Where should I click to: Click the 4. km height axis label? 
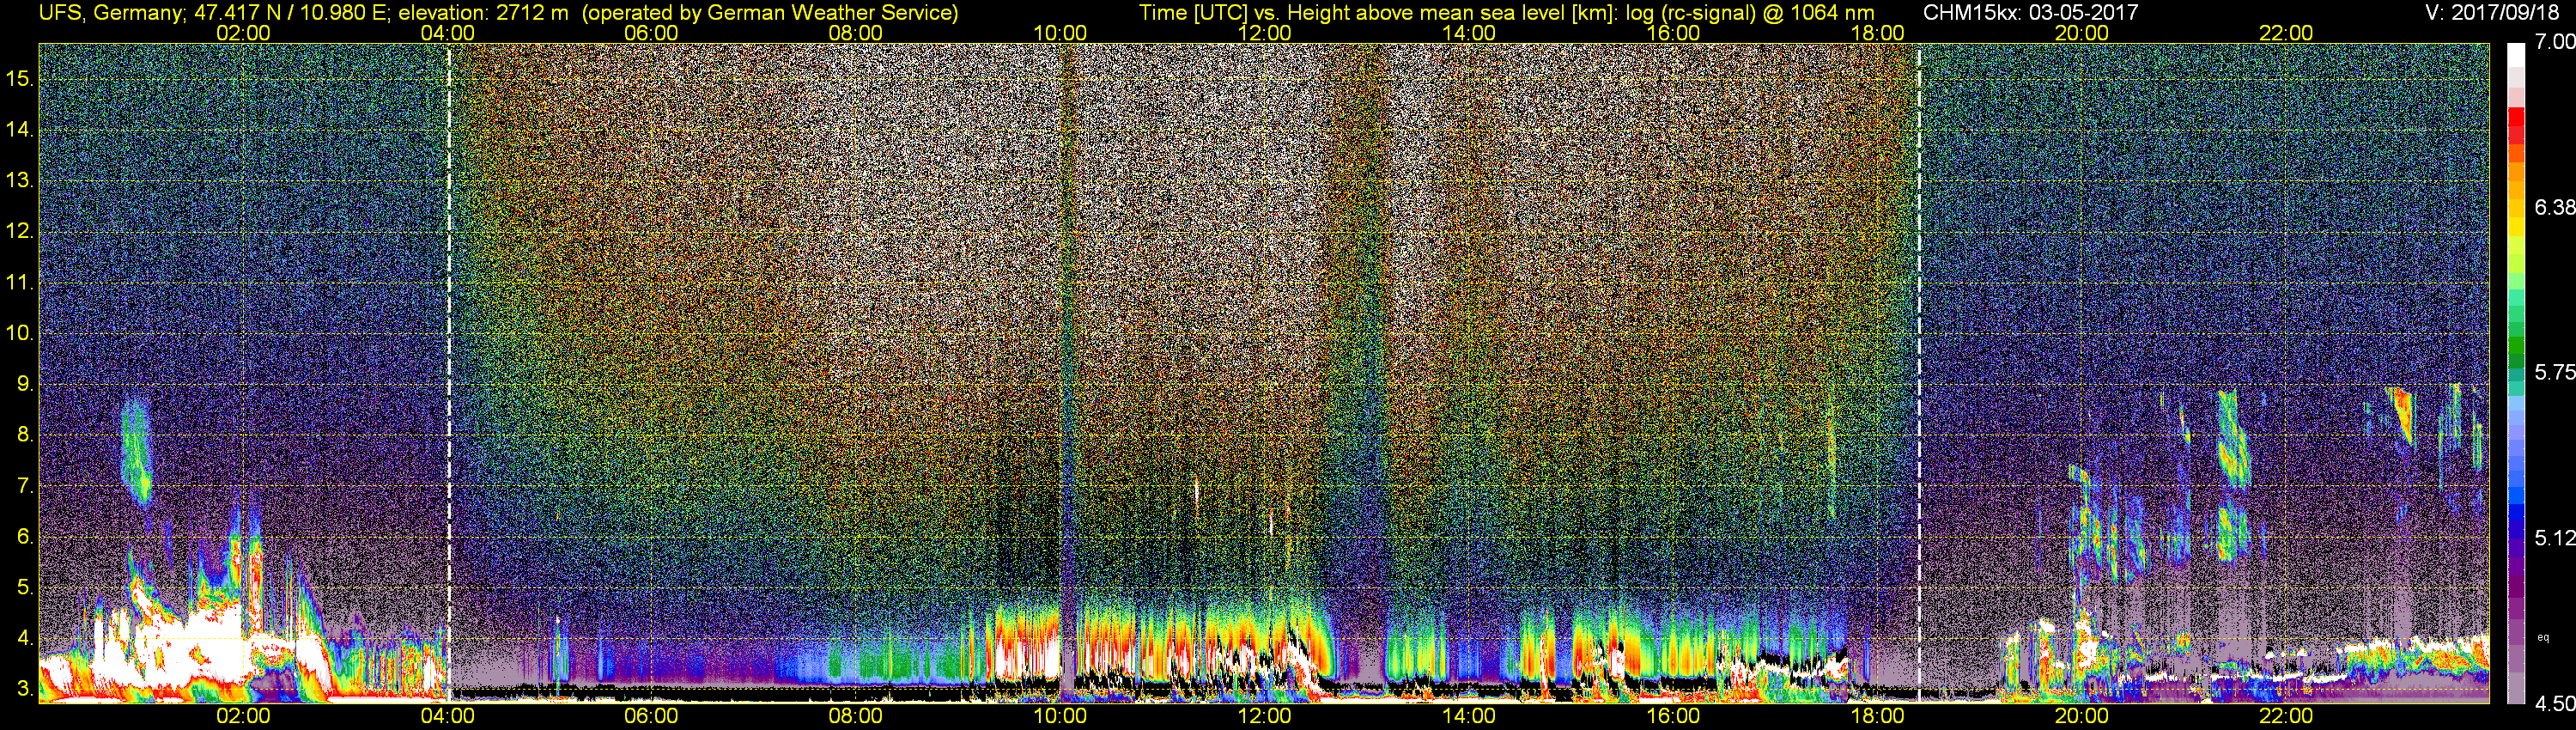click(x=25, y=639)
